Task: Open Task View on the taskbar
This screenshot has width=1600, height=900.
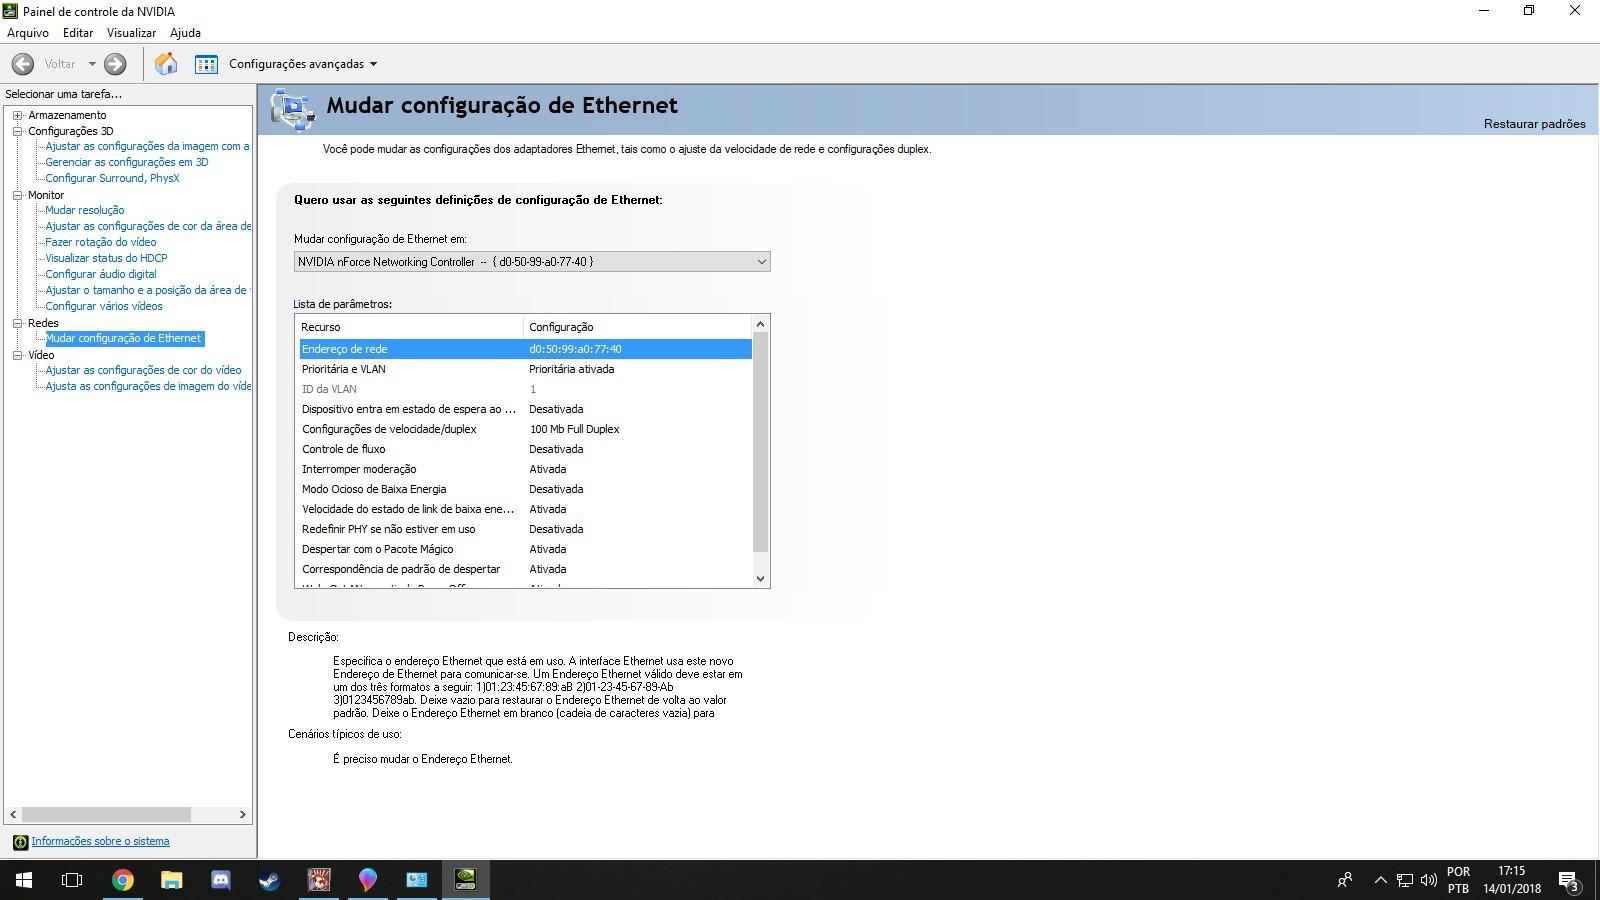Action: point(72,880)
